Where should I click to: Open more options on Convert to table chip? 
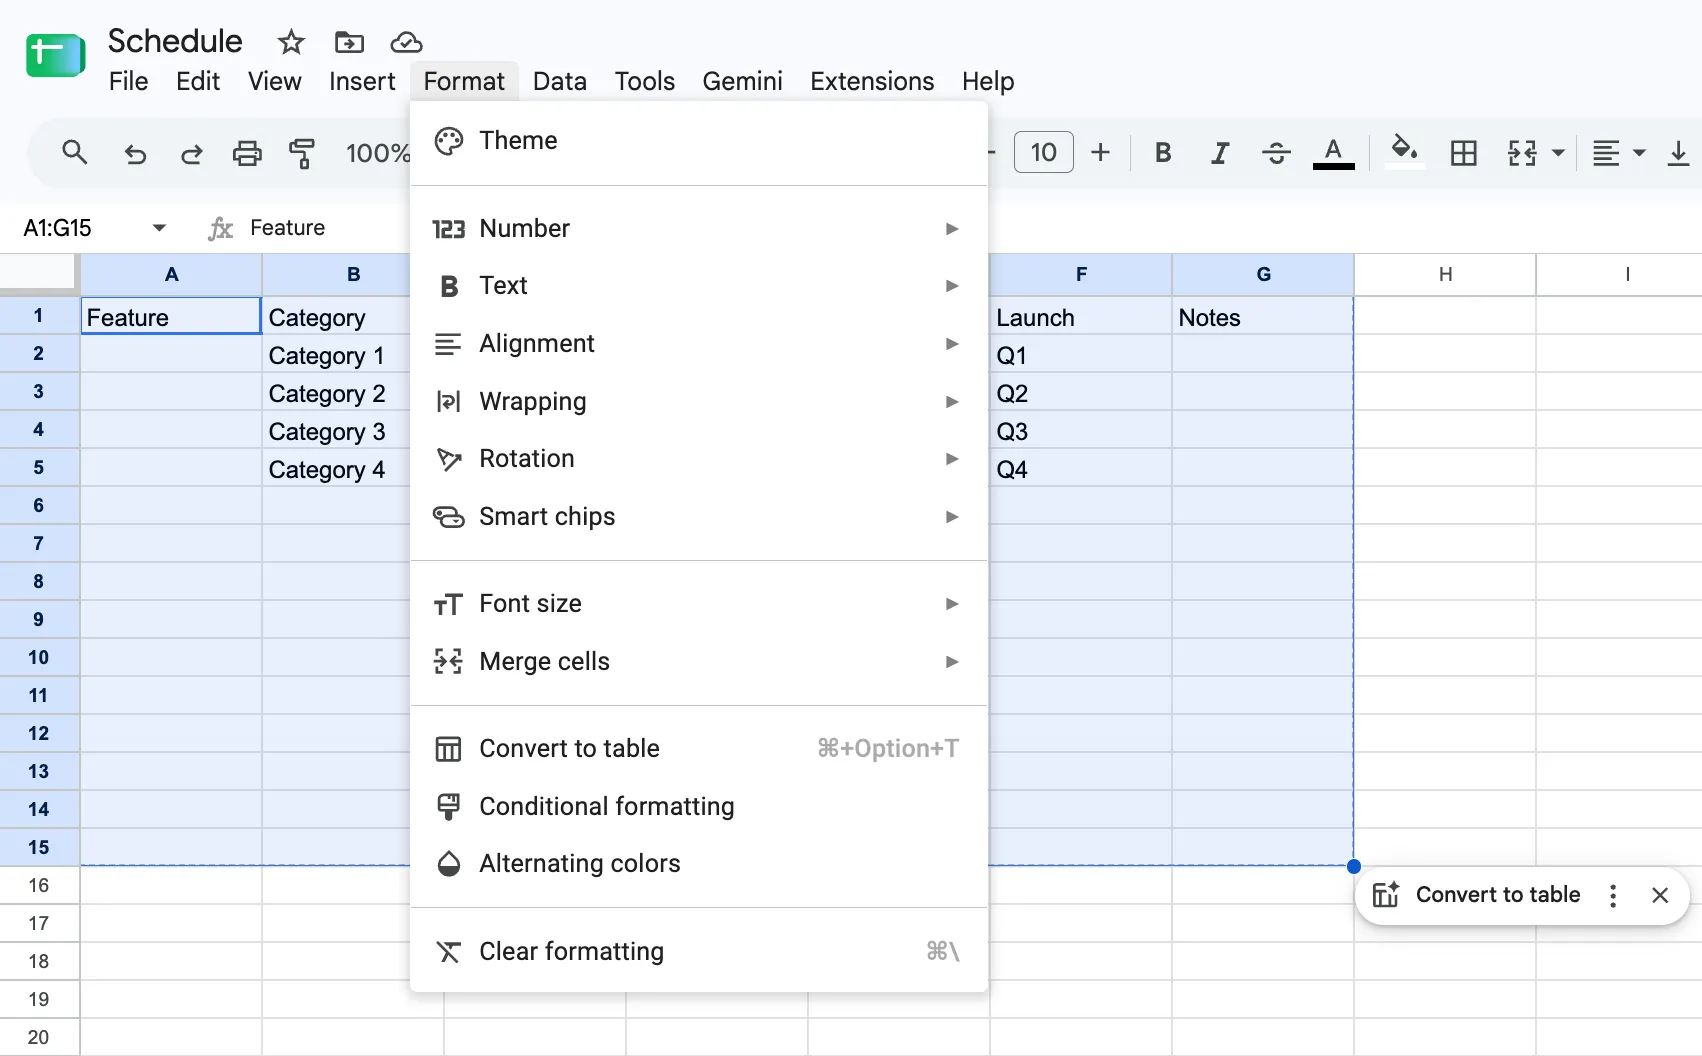[1613, 895]
